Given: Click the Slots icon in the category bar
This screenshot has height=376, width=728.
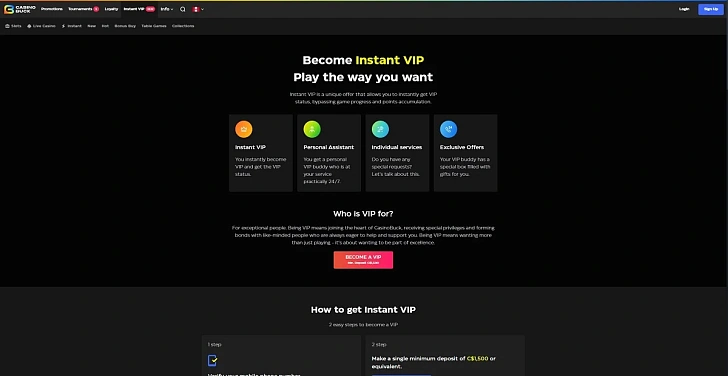Looking at the screenshot, I should [7, 26].
